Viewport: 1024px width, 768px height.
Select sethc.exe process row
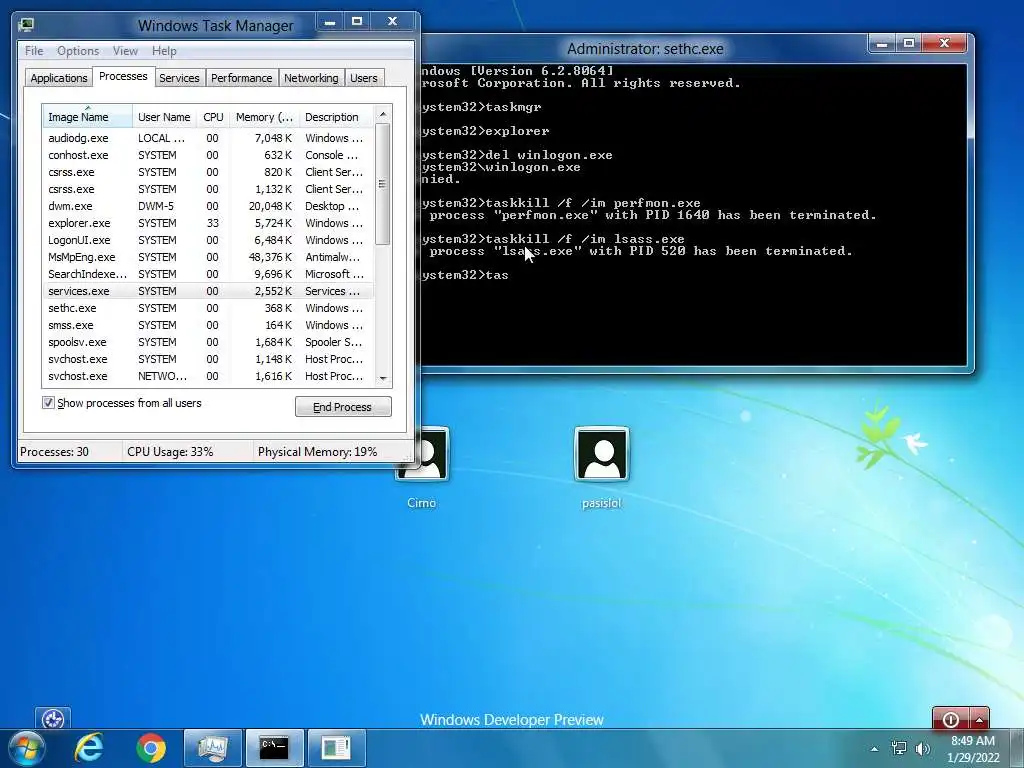click(208, 308)
